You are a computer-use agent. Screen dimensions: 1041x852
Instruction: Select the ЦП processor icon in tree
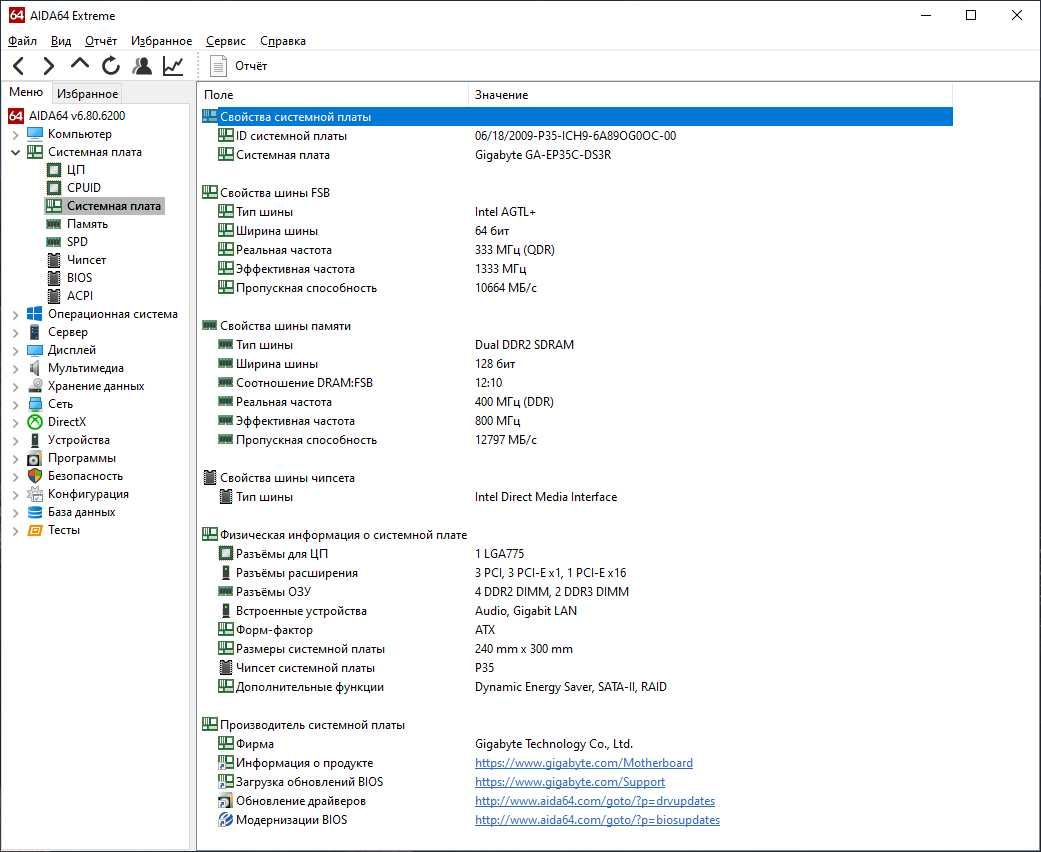point(54,170)
